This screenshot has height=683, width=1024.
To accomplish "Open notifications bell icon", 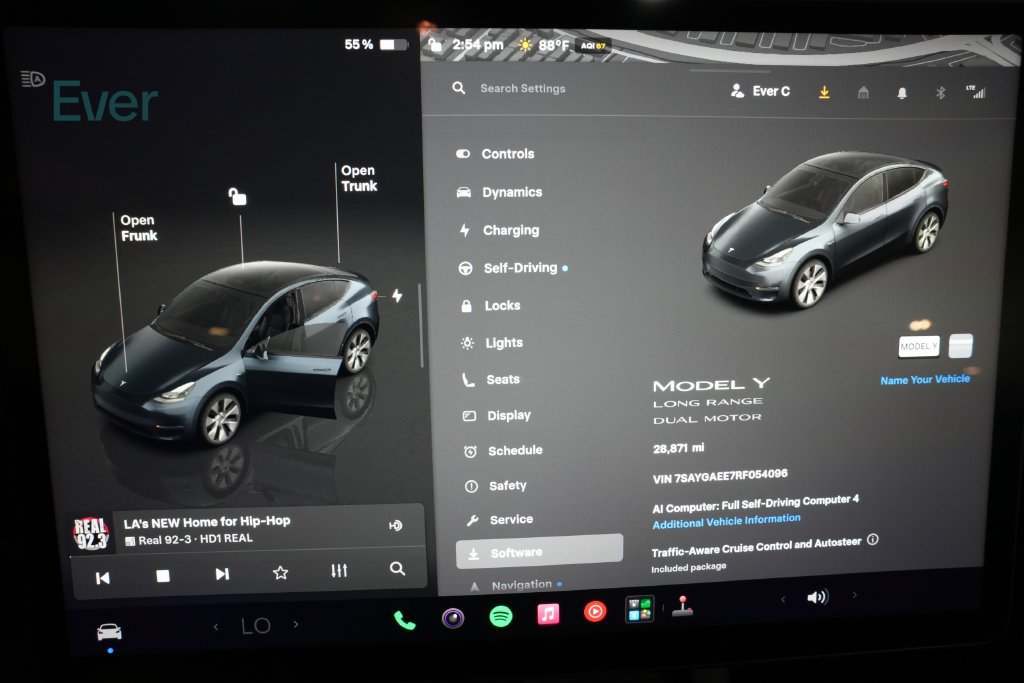I will [902, 93].
